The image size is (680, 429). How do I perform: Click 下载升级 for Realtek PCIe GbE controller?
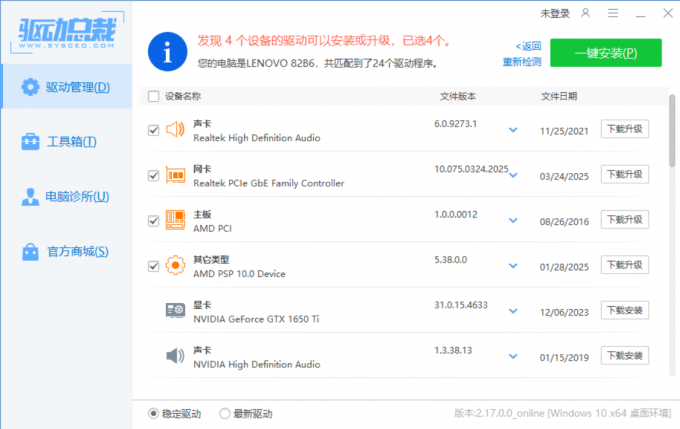(624, 174)
